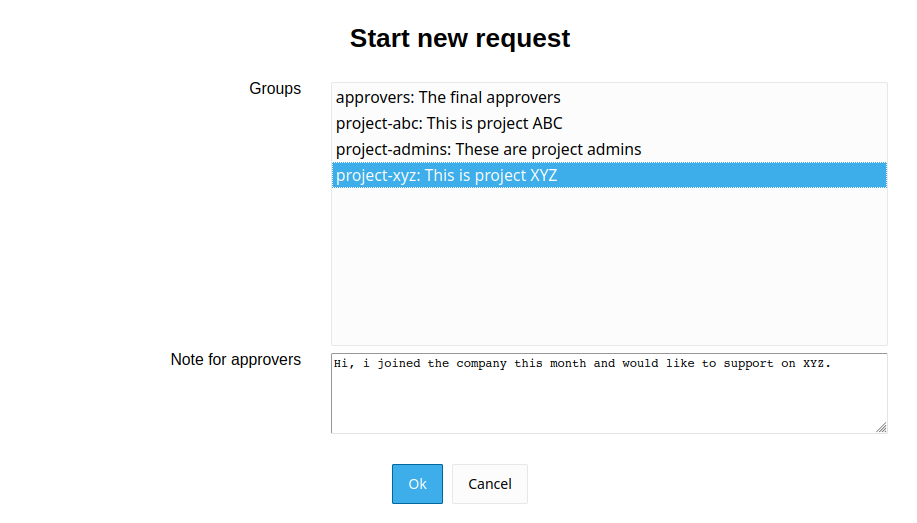
Task: Select the approvers group in the list
Action: (448, 97)
